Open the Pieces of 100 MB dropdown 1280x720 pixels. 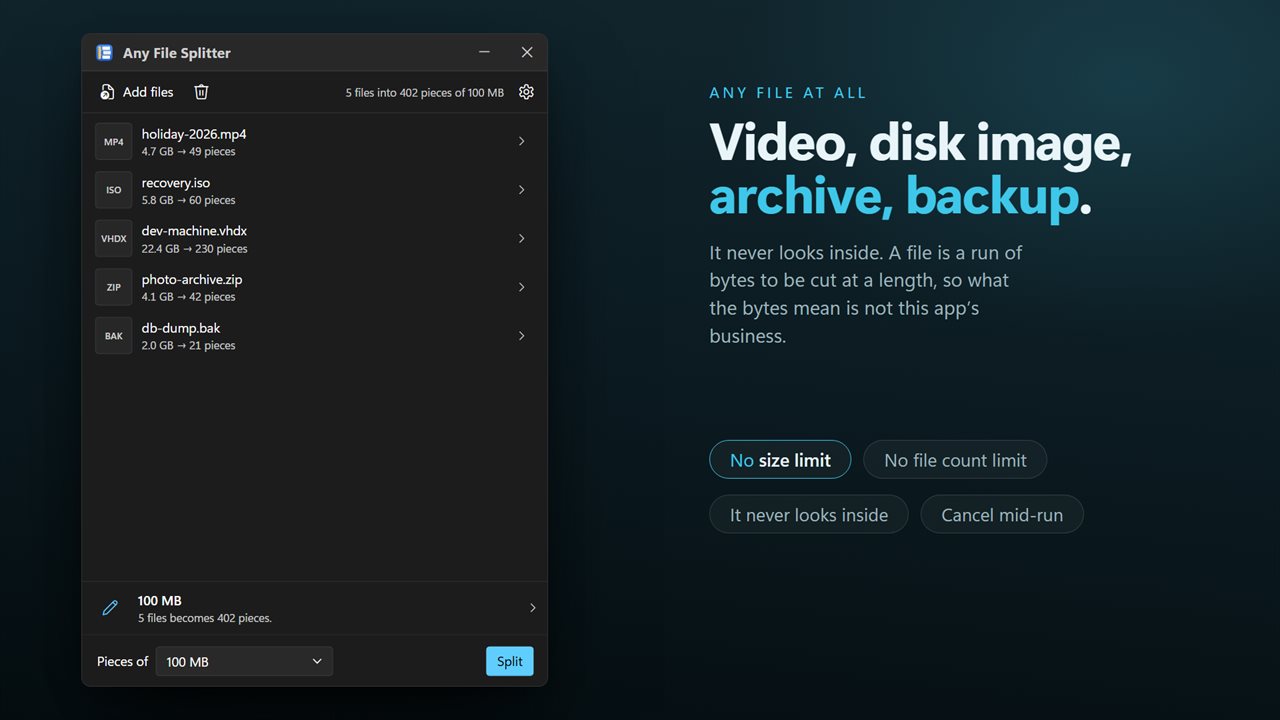(244, 661)
